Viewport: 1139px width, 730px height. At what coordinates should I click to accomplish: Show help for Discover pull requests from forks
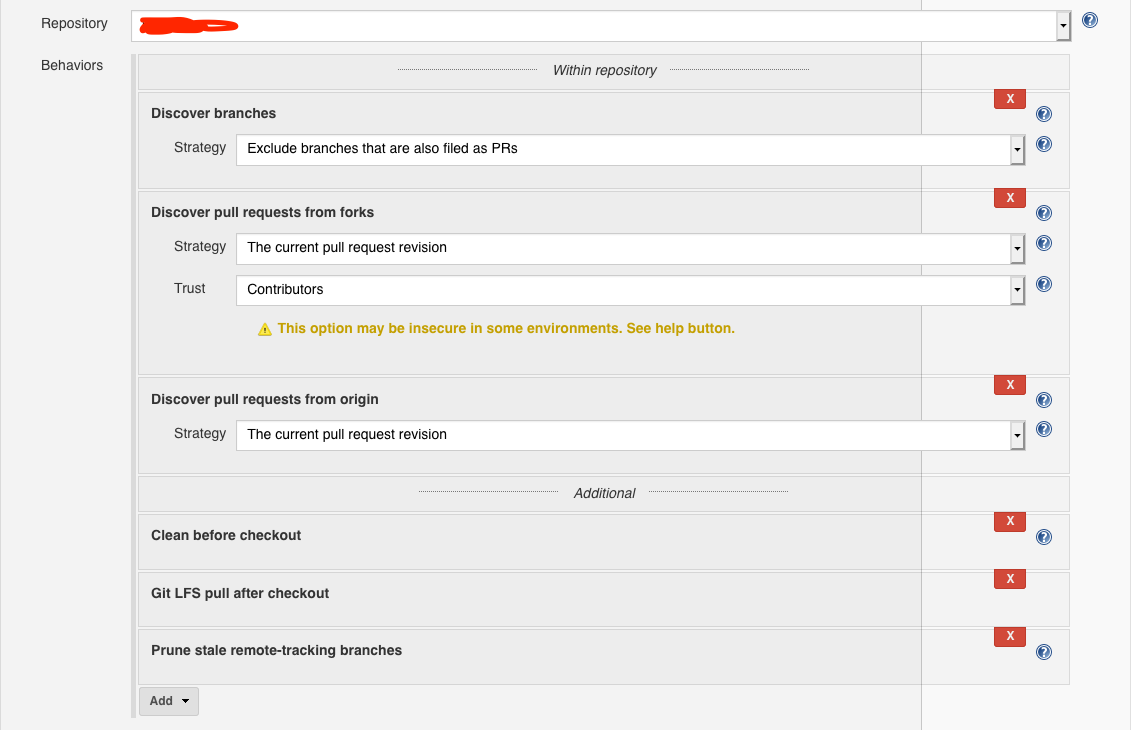coord(1044,213)
